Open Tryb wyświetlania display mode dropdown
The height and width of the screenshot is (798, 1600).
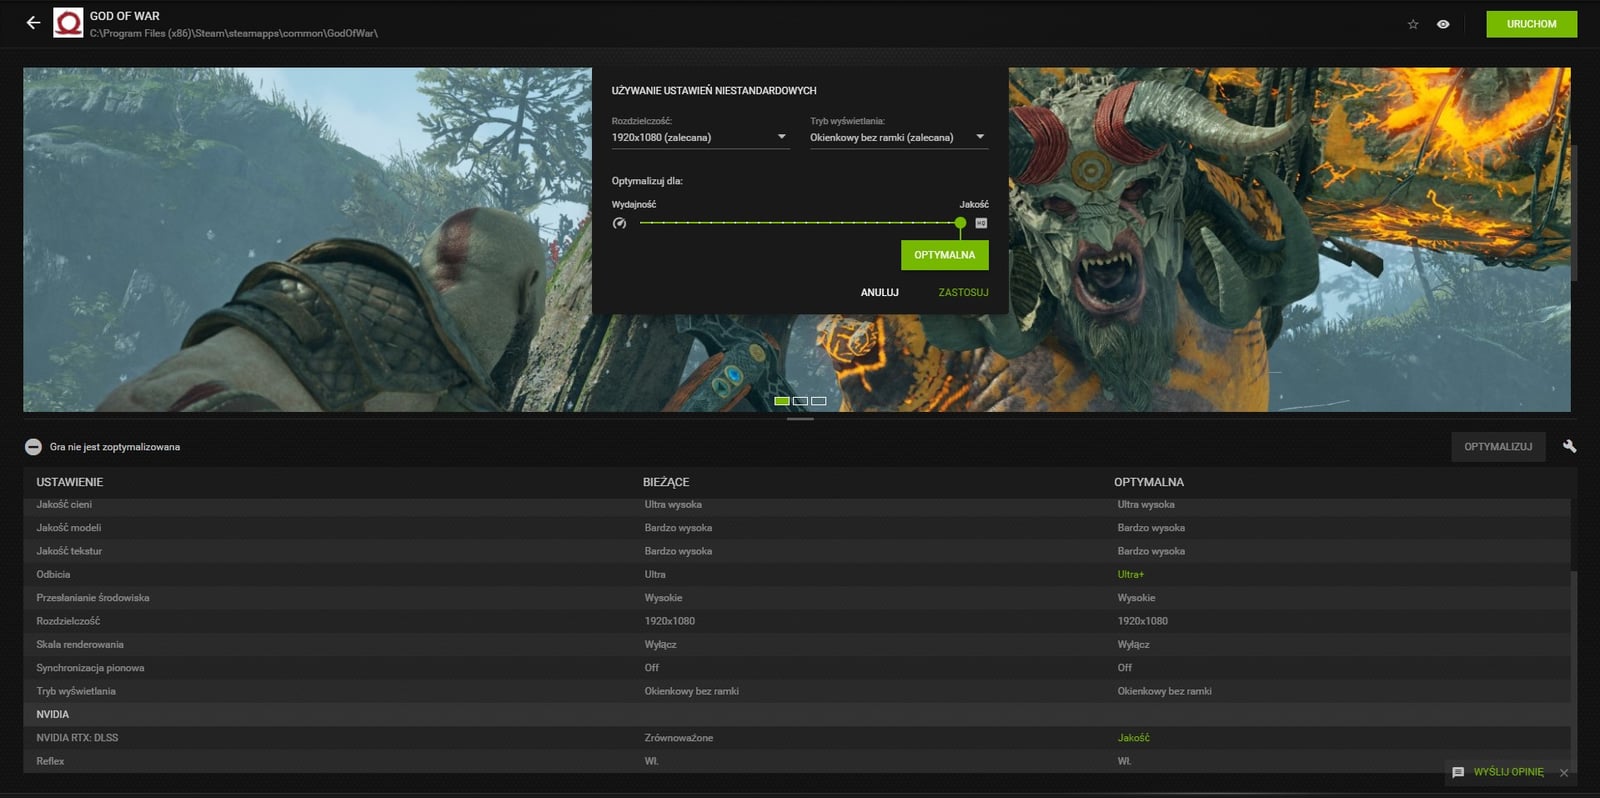click(899, 137)
